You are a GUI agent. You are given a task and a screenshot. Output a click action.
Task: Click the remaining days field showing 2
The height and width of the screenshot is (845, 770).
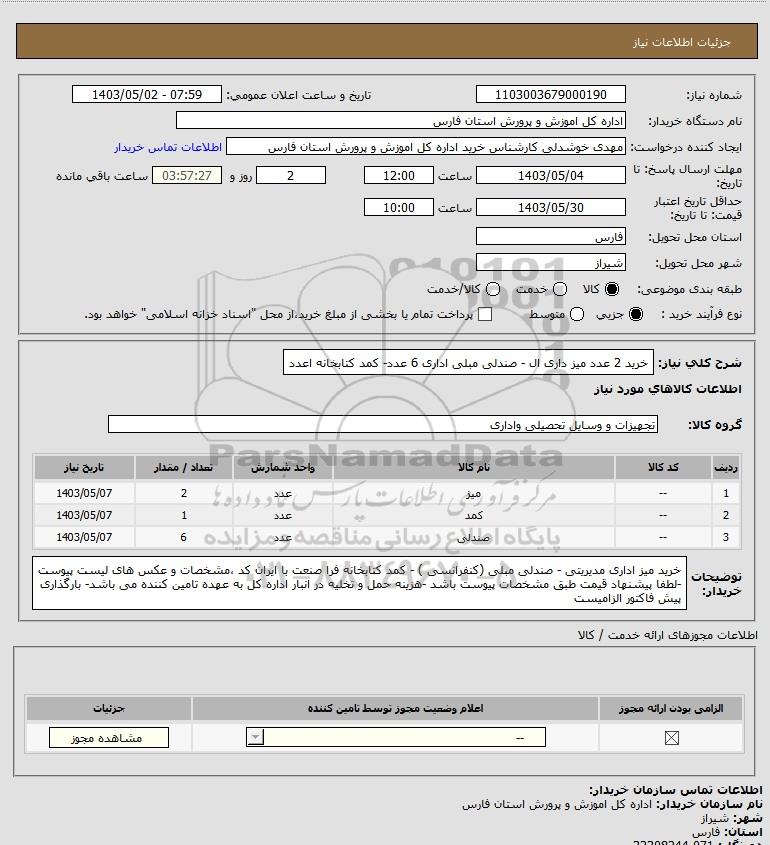click(290, 175)
